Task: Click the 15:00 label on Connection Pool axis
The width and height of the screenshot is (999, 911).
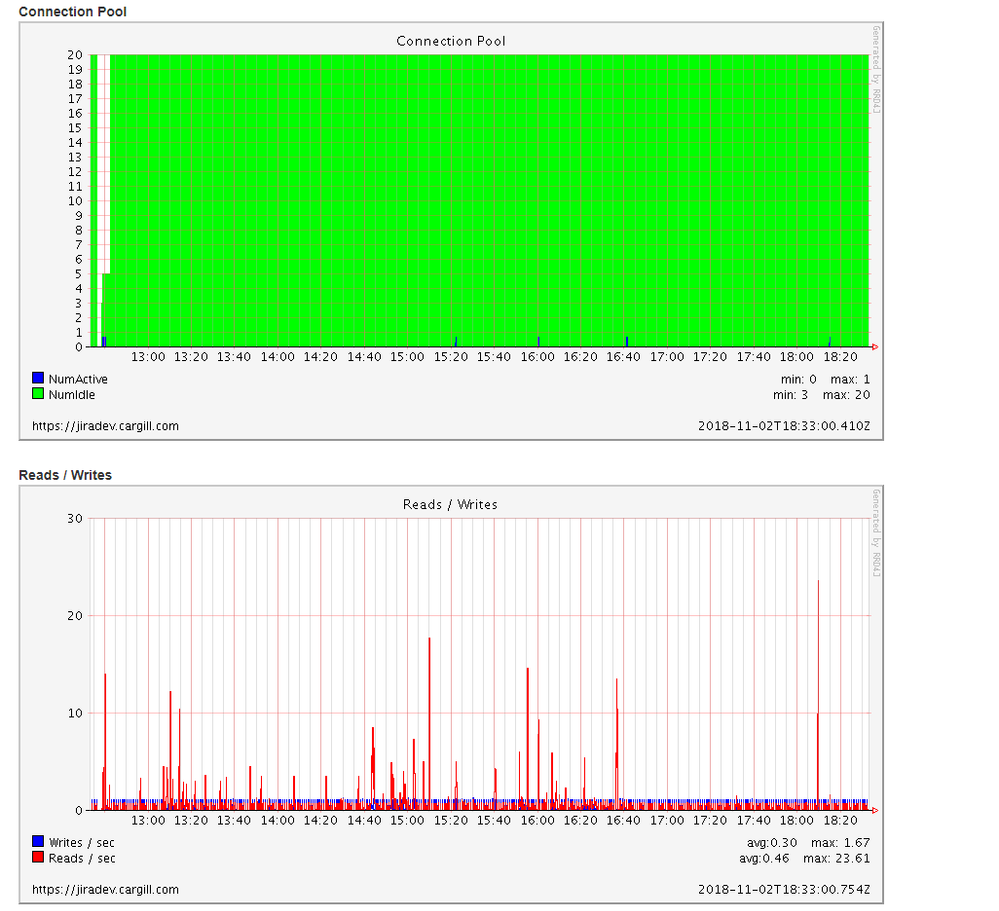Action: click(407, 357)
